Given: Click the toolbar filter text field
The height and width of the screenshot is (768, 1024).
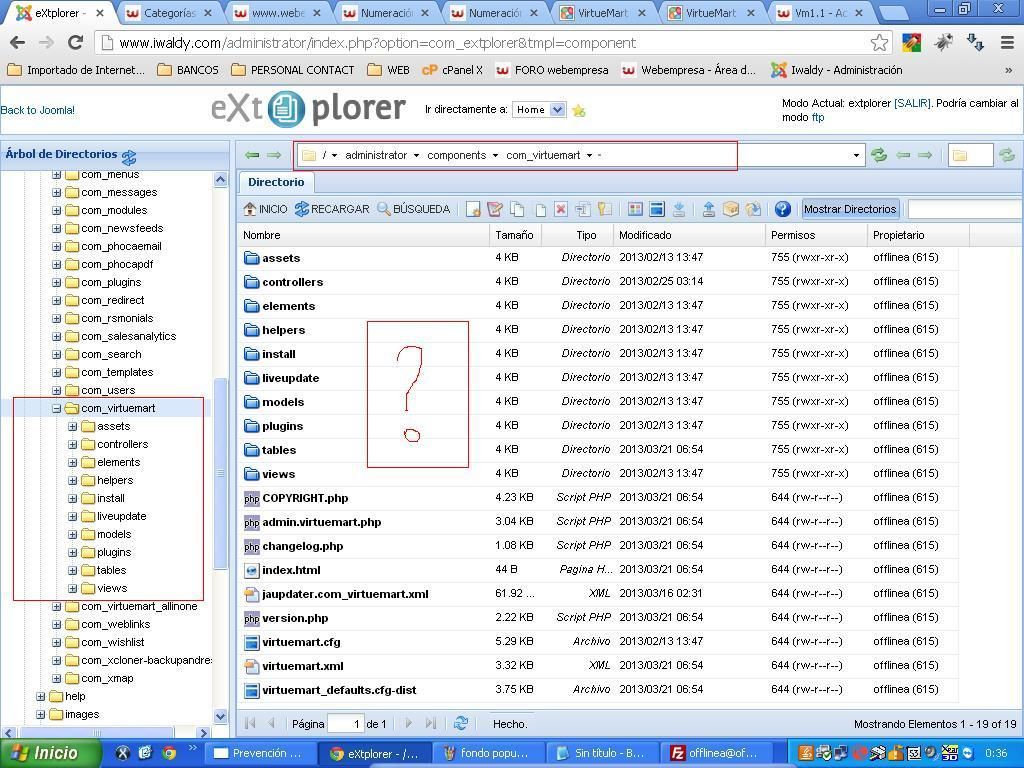Looking at the screenshot, I should pos(965,209).
